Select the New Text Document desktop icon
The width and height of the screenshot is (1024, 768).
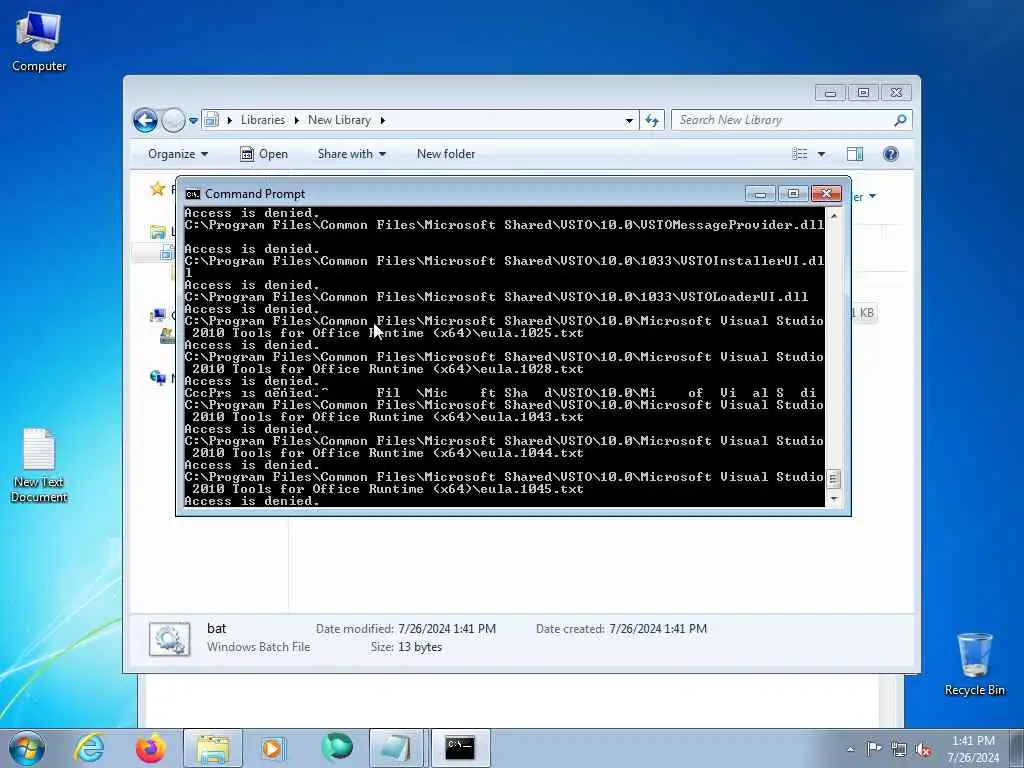39,465
